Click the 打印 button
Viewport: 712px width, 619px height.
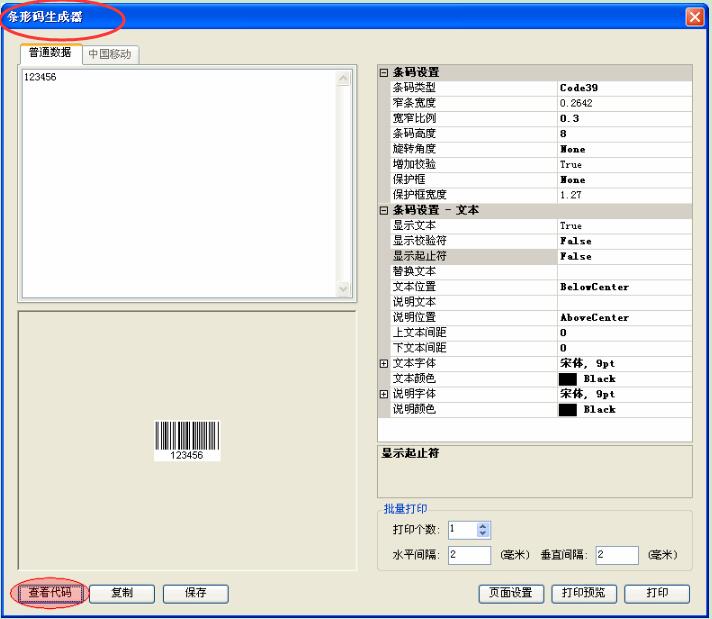(657, 593)
